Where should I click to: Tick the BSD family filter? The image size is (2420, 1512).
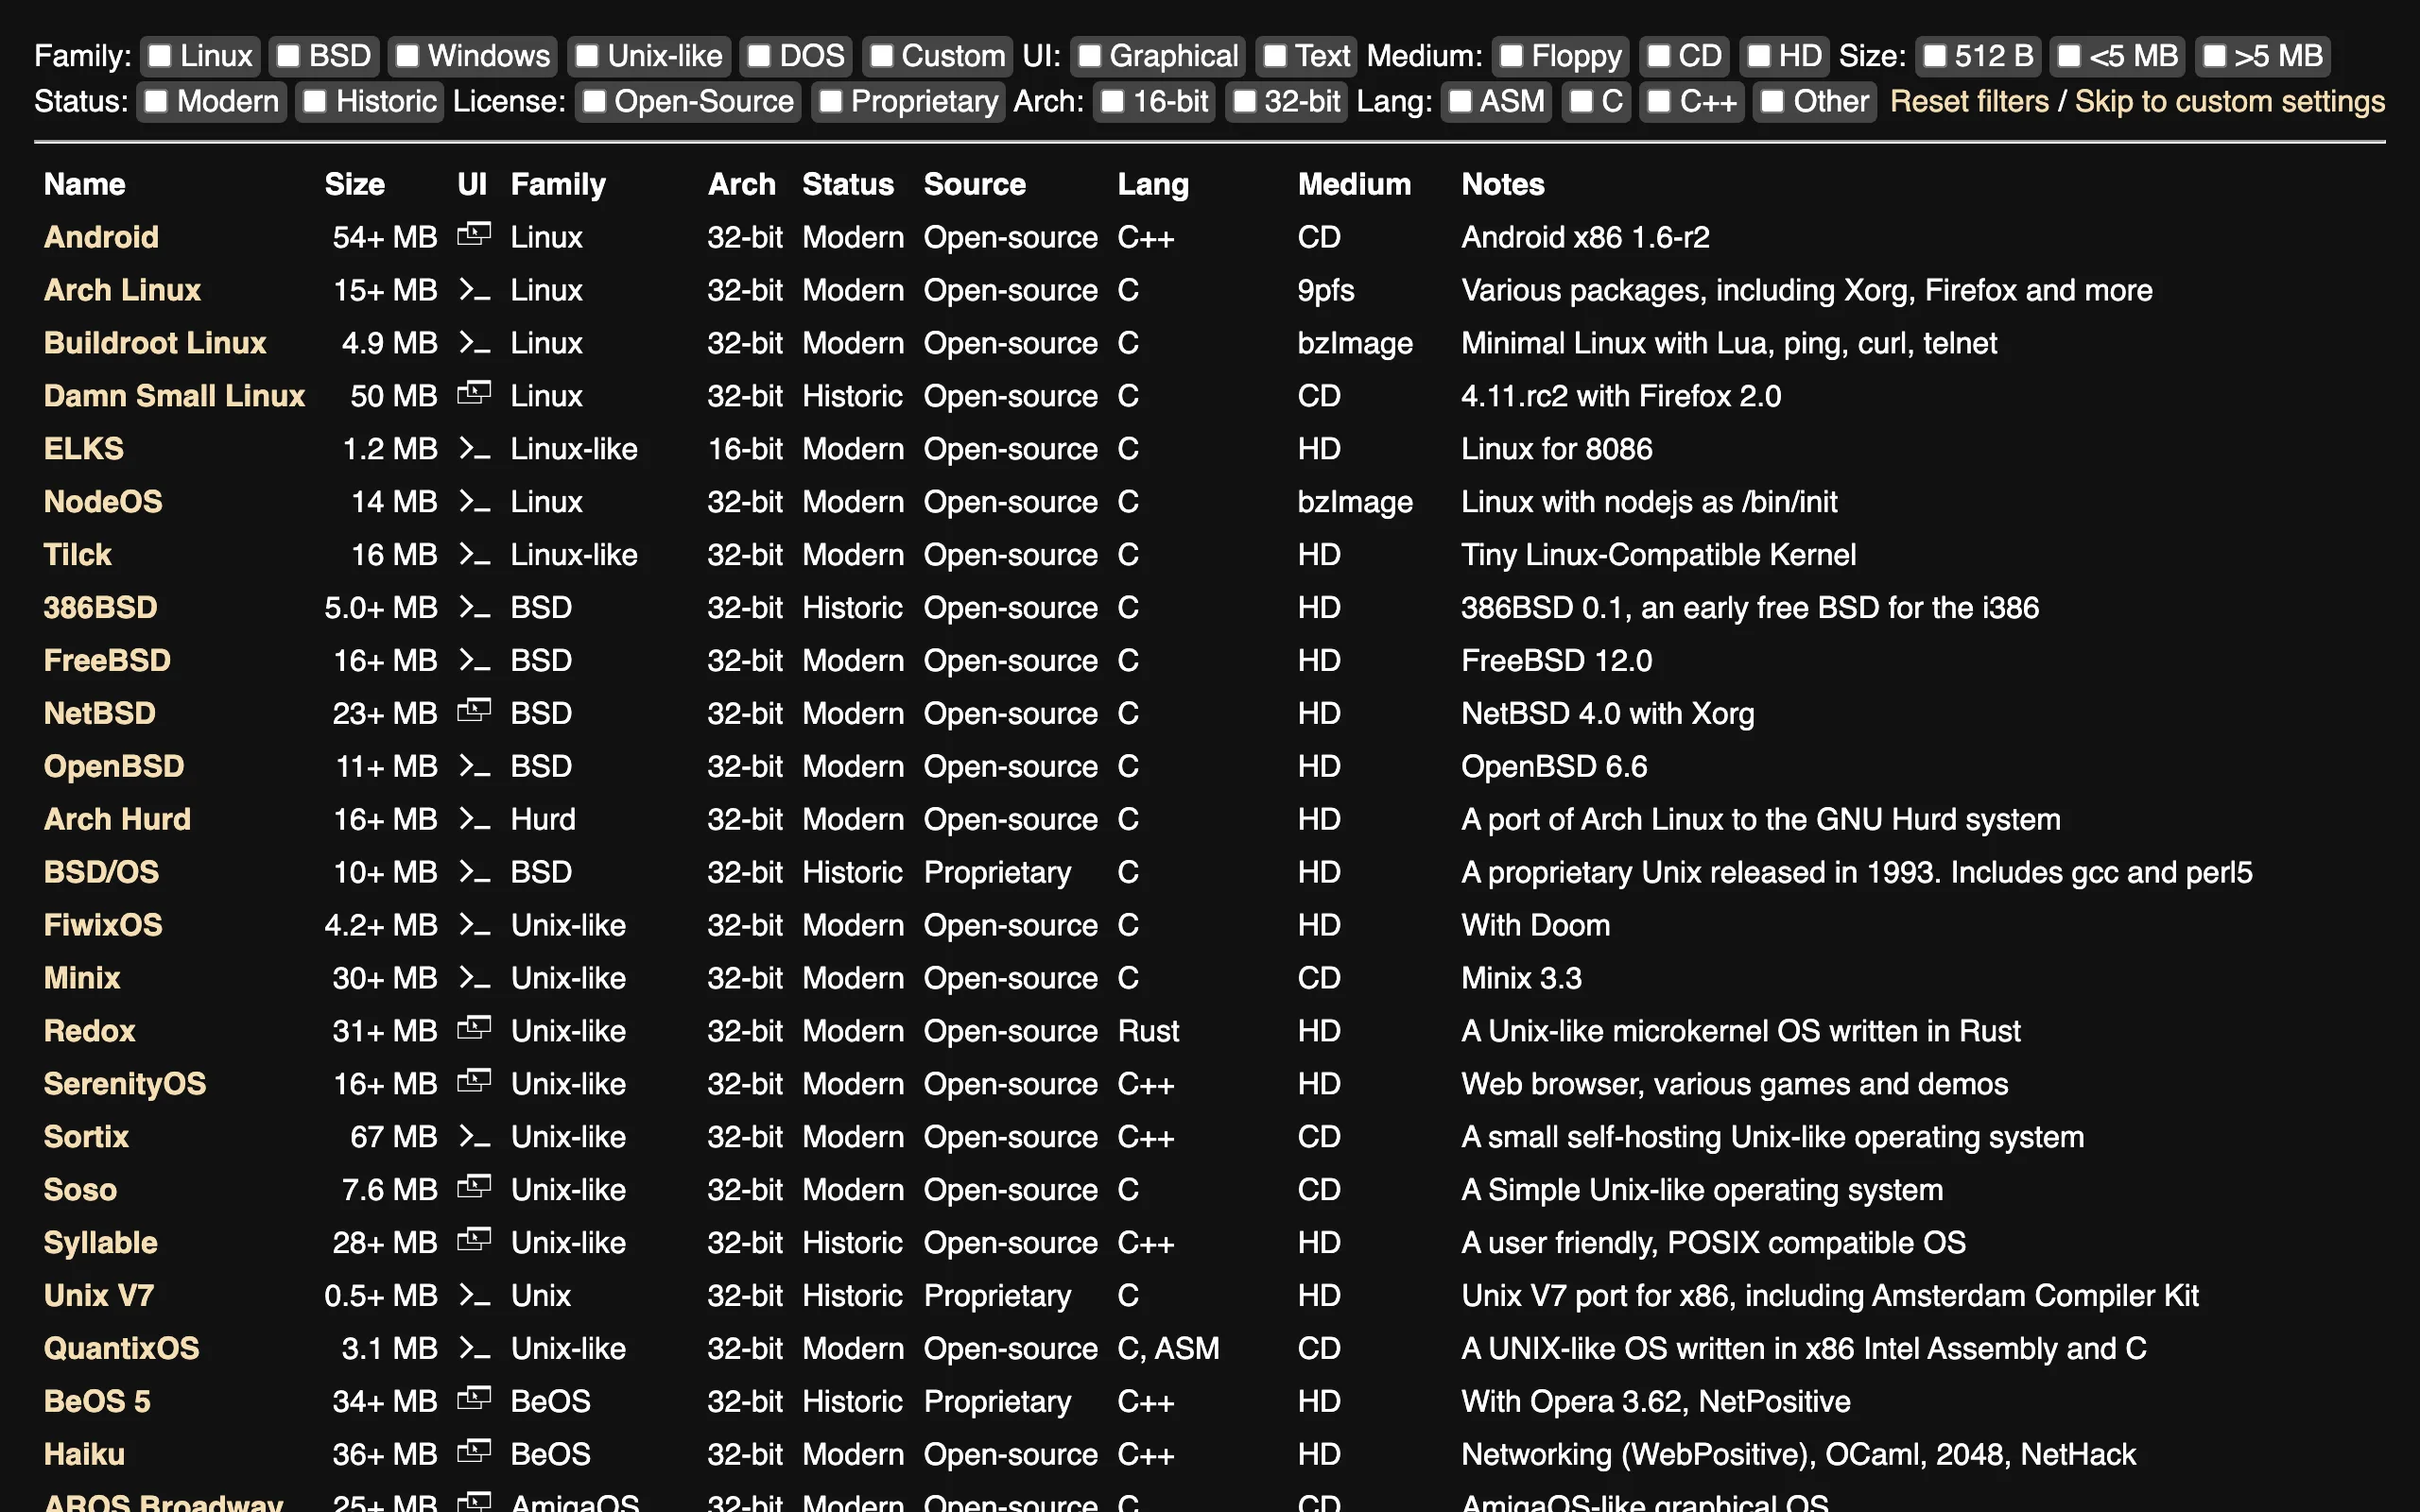[288, 56]
